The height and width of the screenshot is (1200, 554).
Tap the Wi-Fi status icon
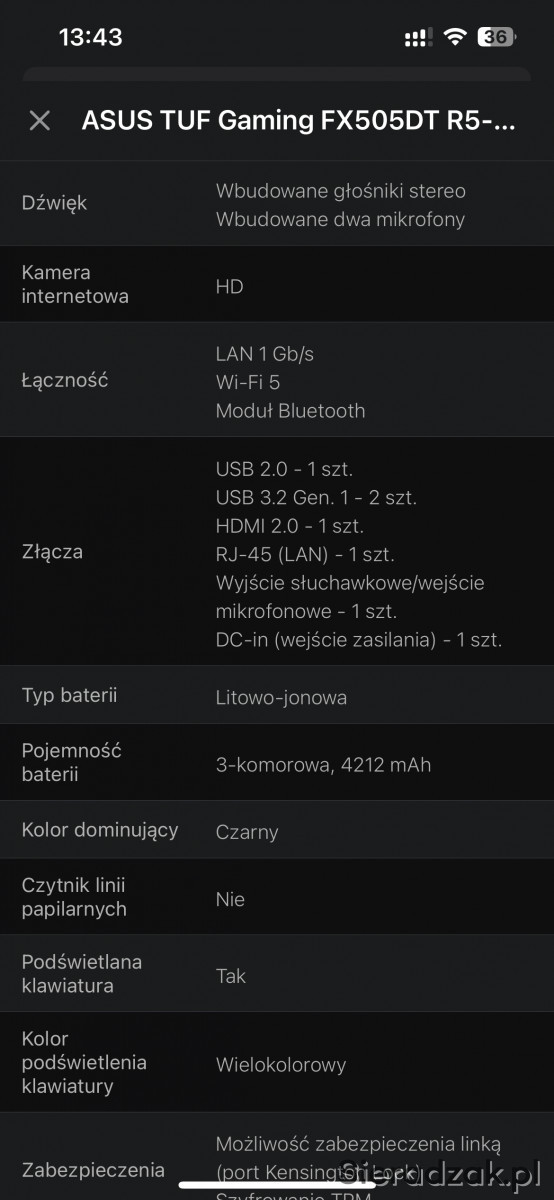coord(456,38)
